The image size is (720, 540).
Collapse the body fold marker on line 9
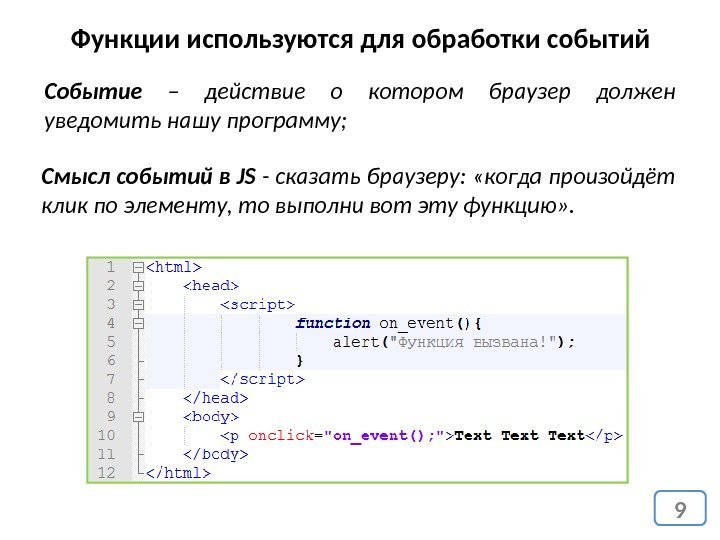point(138,417)
